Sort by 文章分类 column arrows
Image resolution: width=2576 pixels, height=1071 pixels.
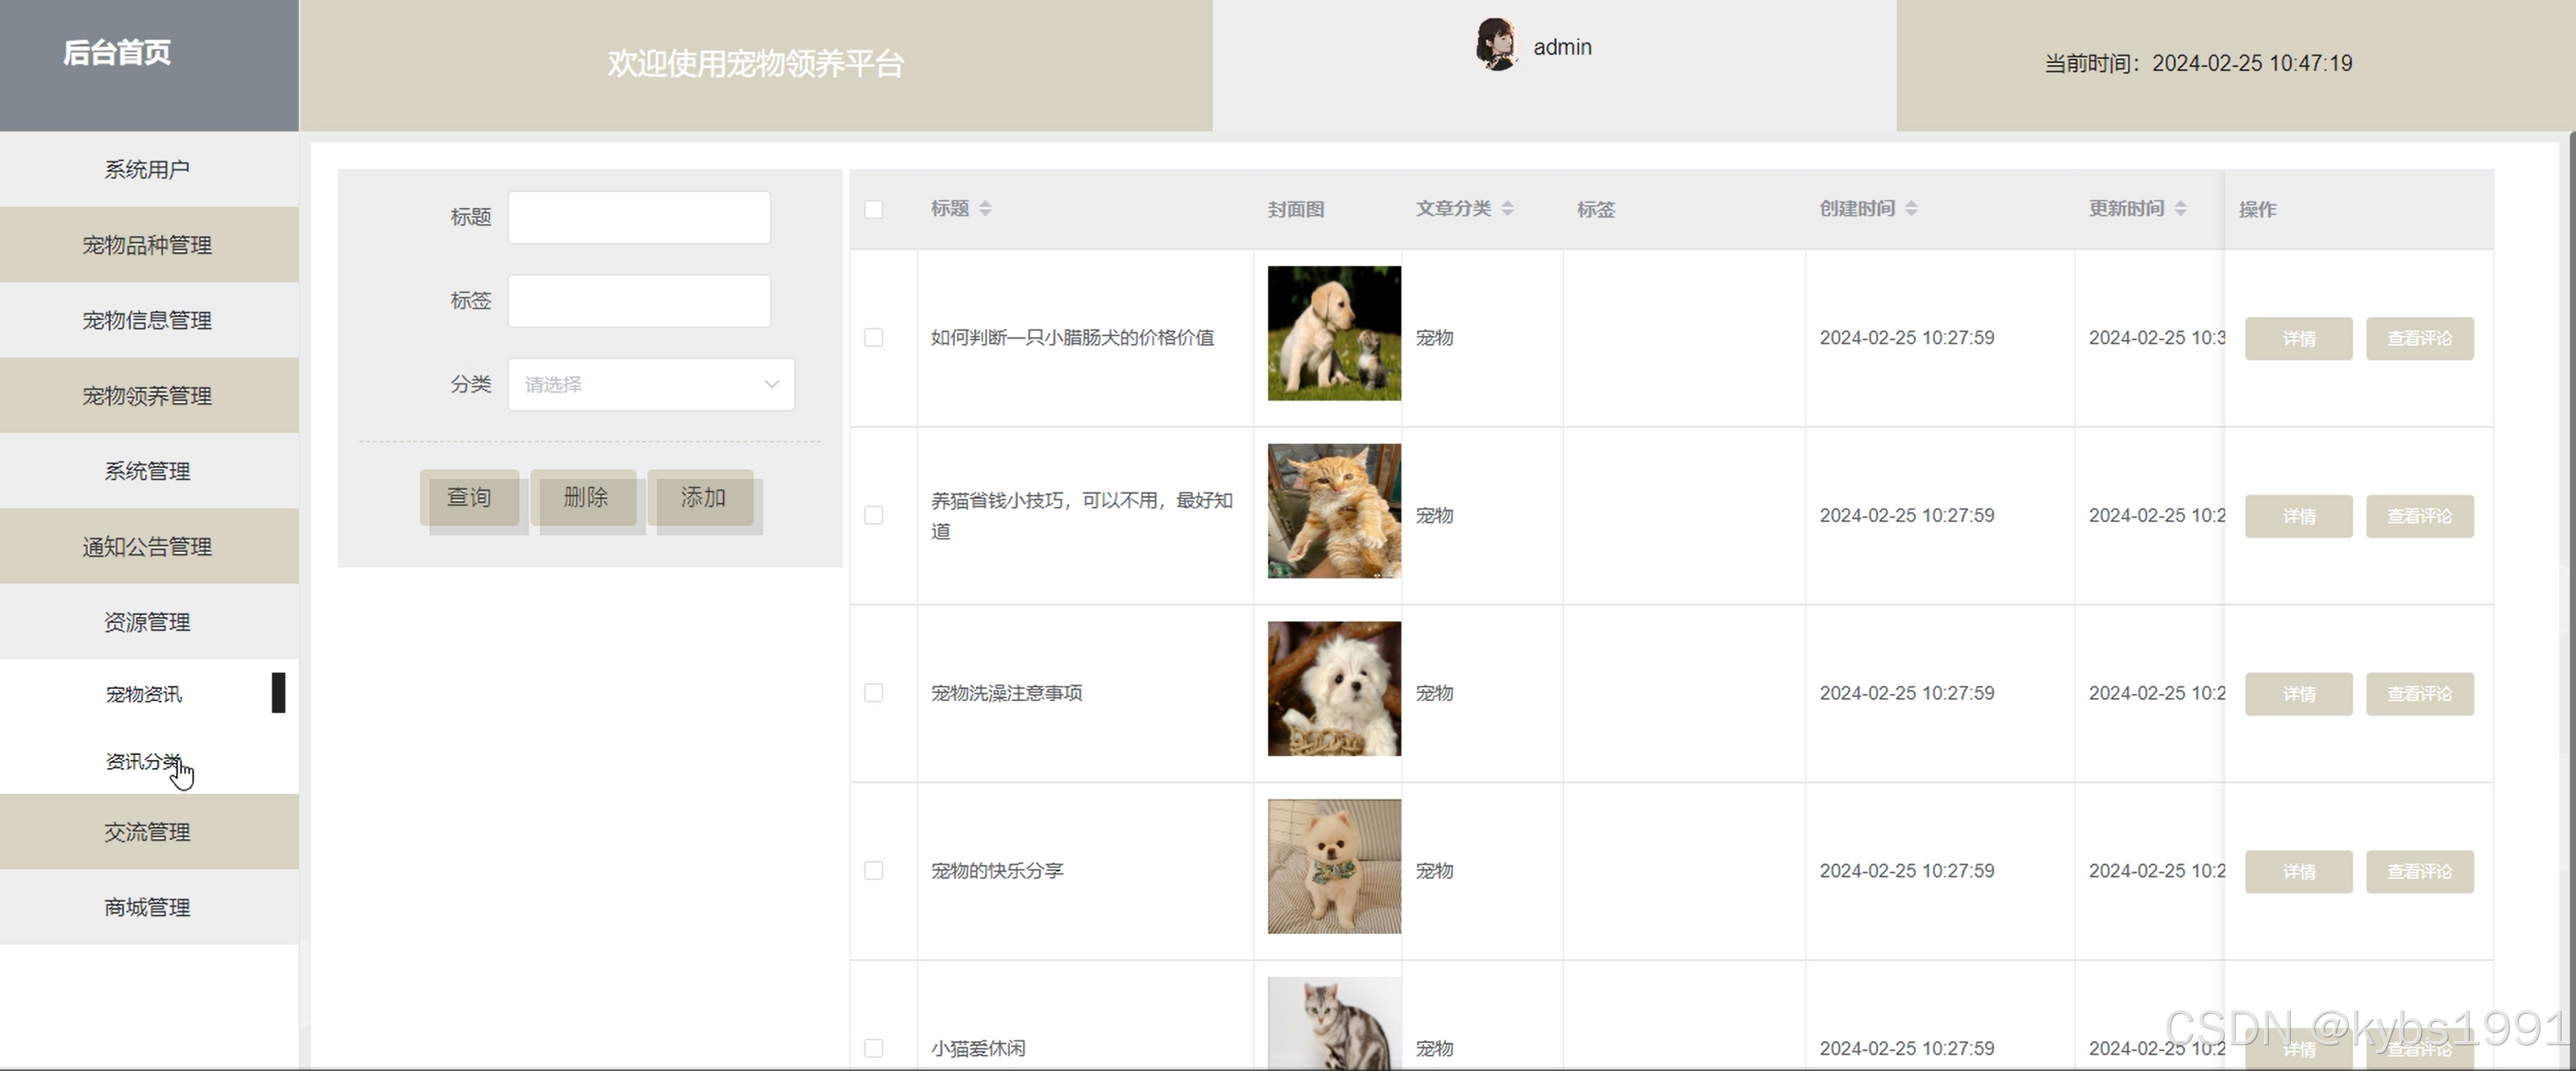(1507, 208)
